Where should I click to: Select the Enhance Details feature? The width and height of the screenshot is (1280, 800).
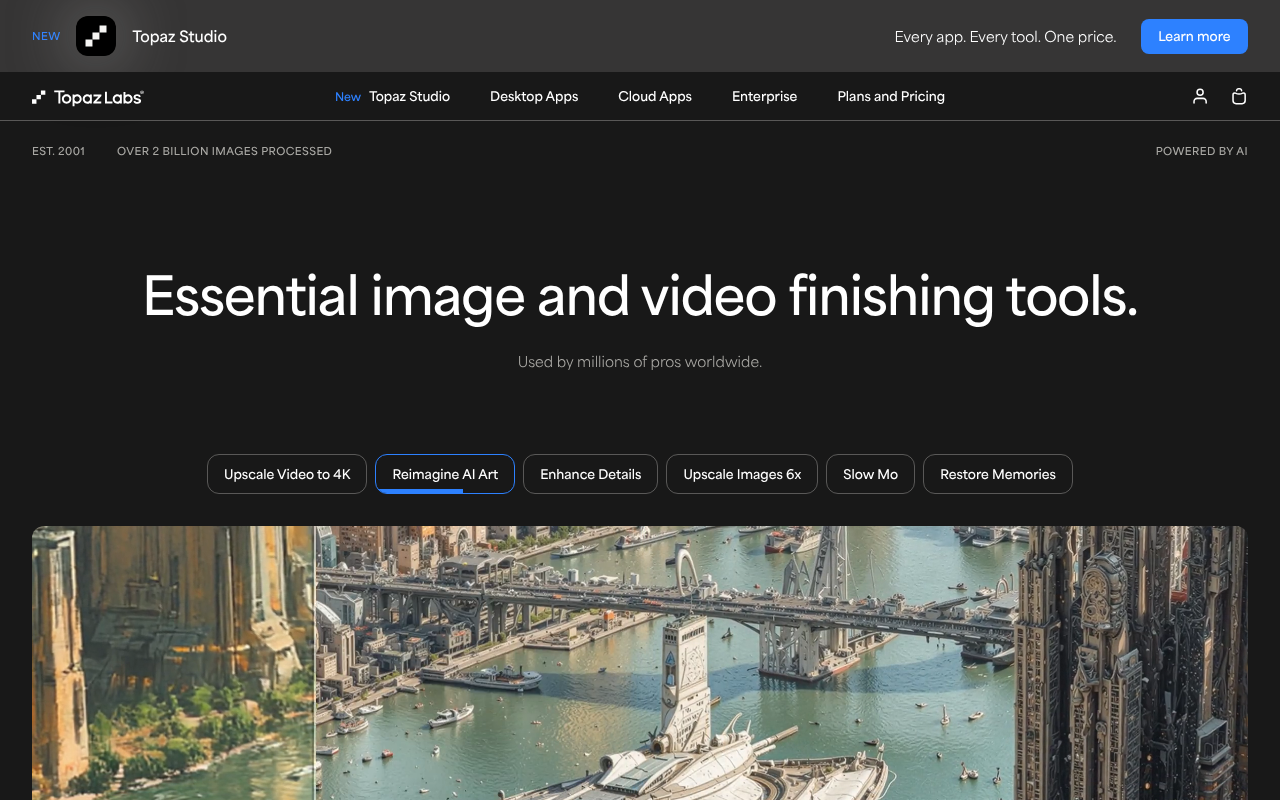[590, 473]
